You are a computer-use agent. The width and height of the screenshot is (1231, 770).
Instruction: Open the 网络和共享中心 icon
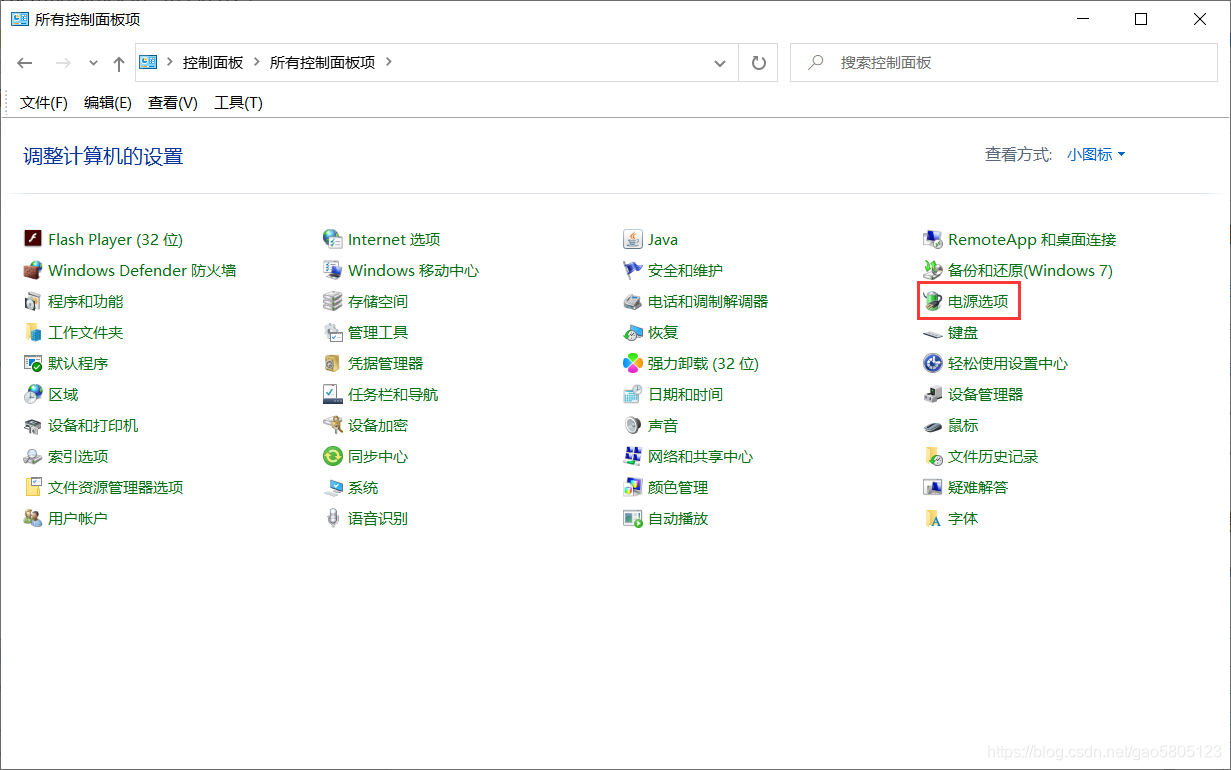pyautogui.click(x=633, y=456)
